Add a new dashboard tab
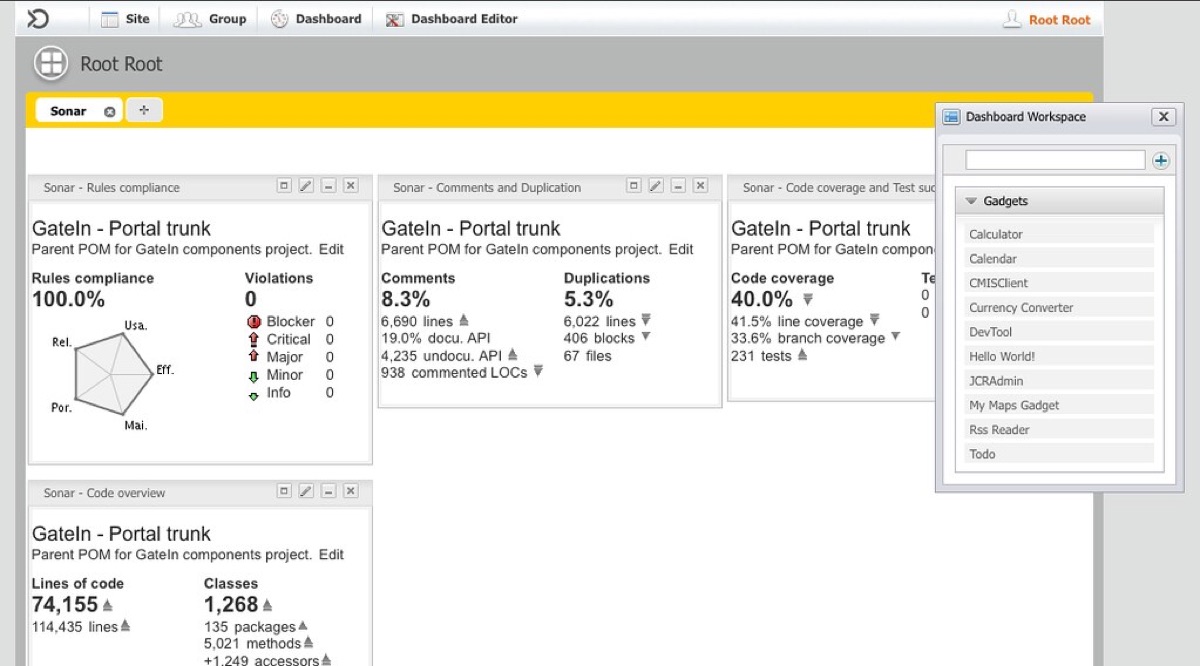The image size is (1200, 666). [144, 110]
